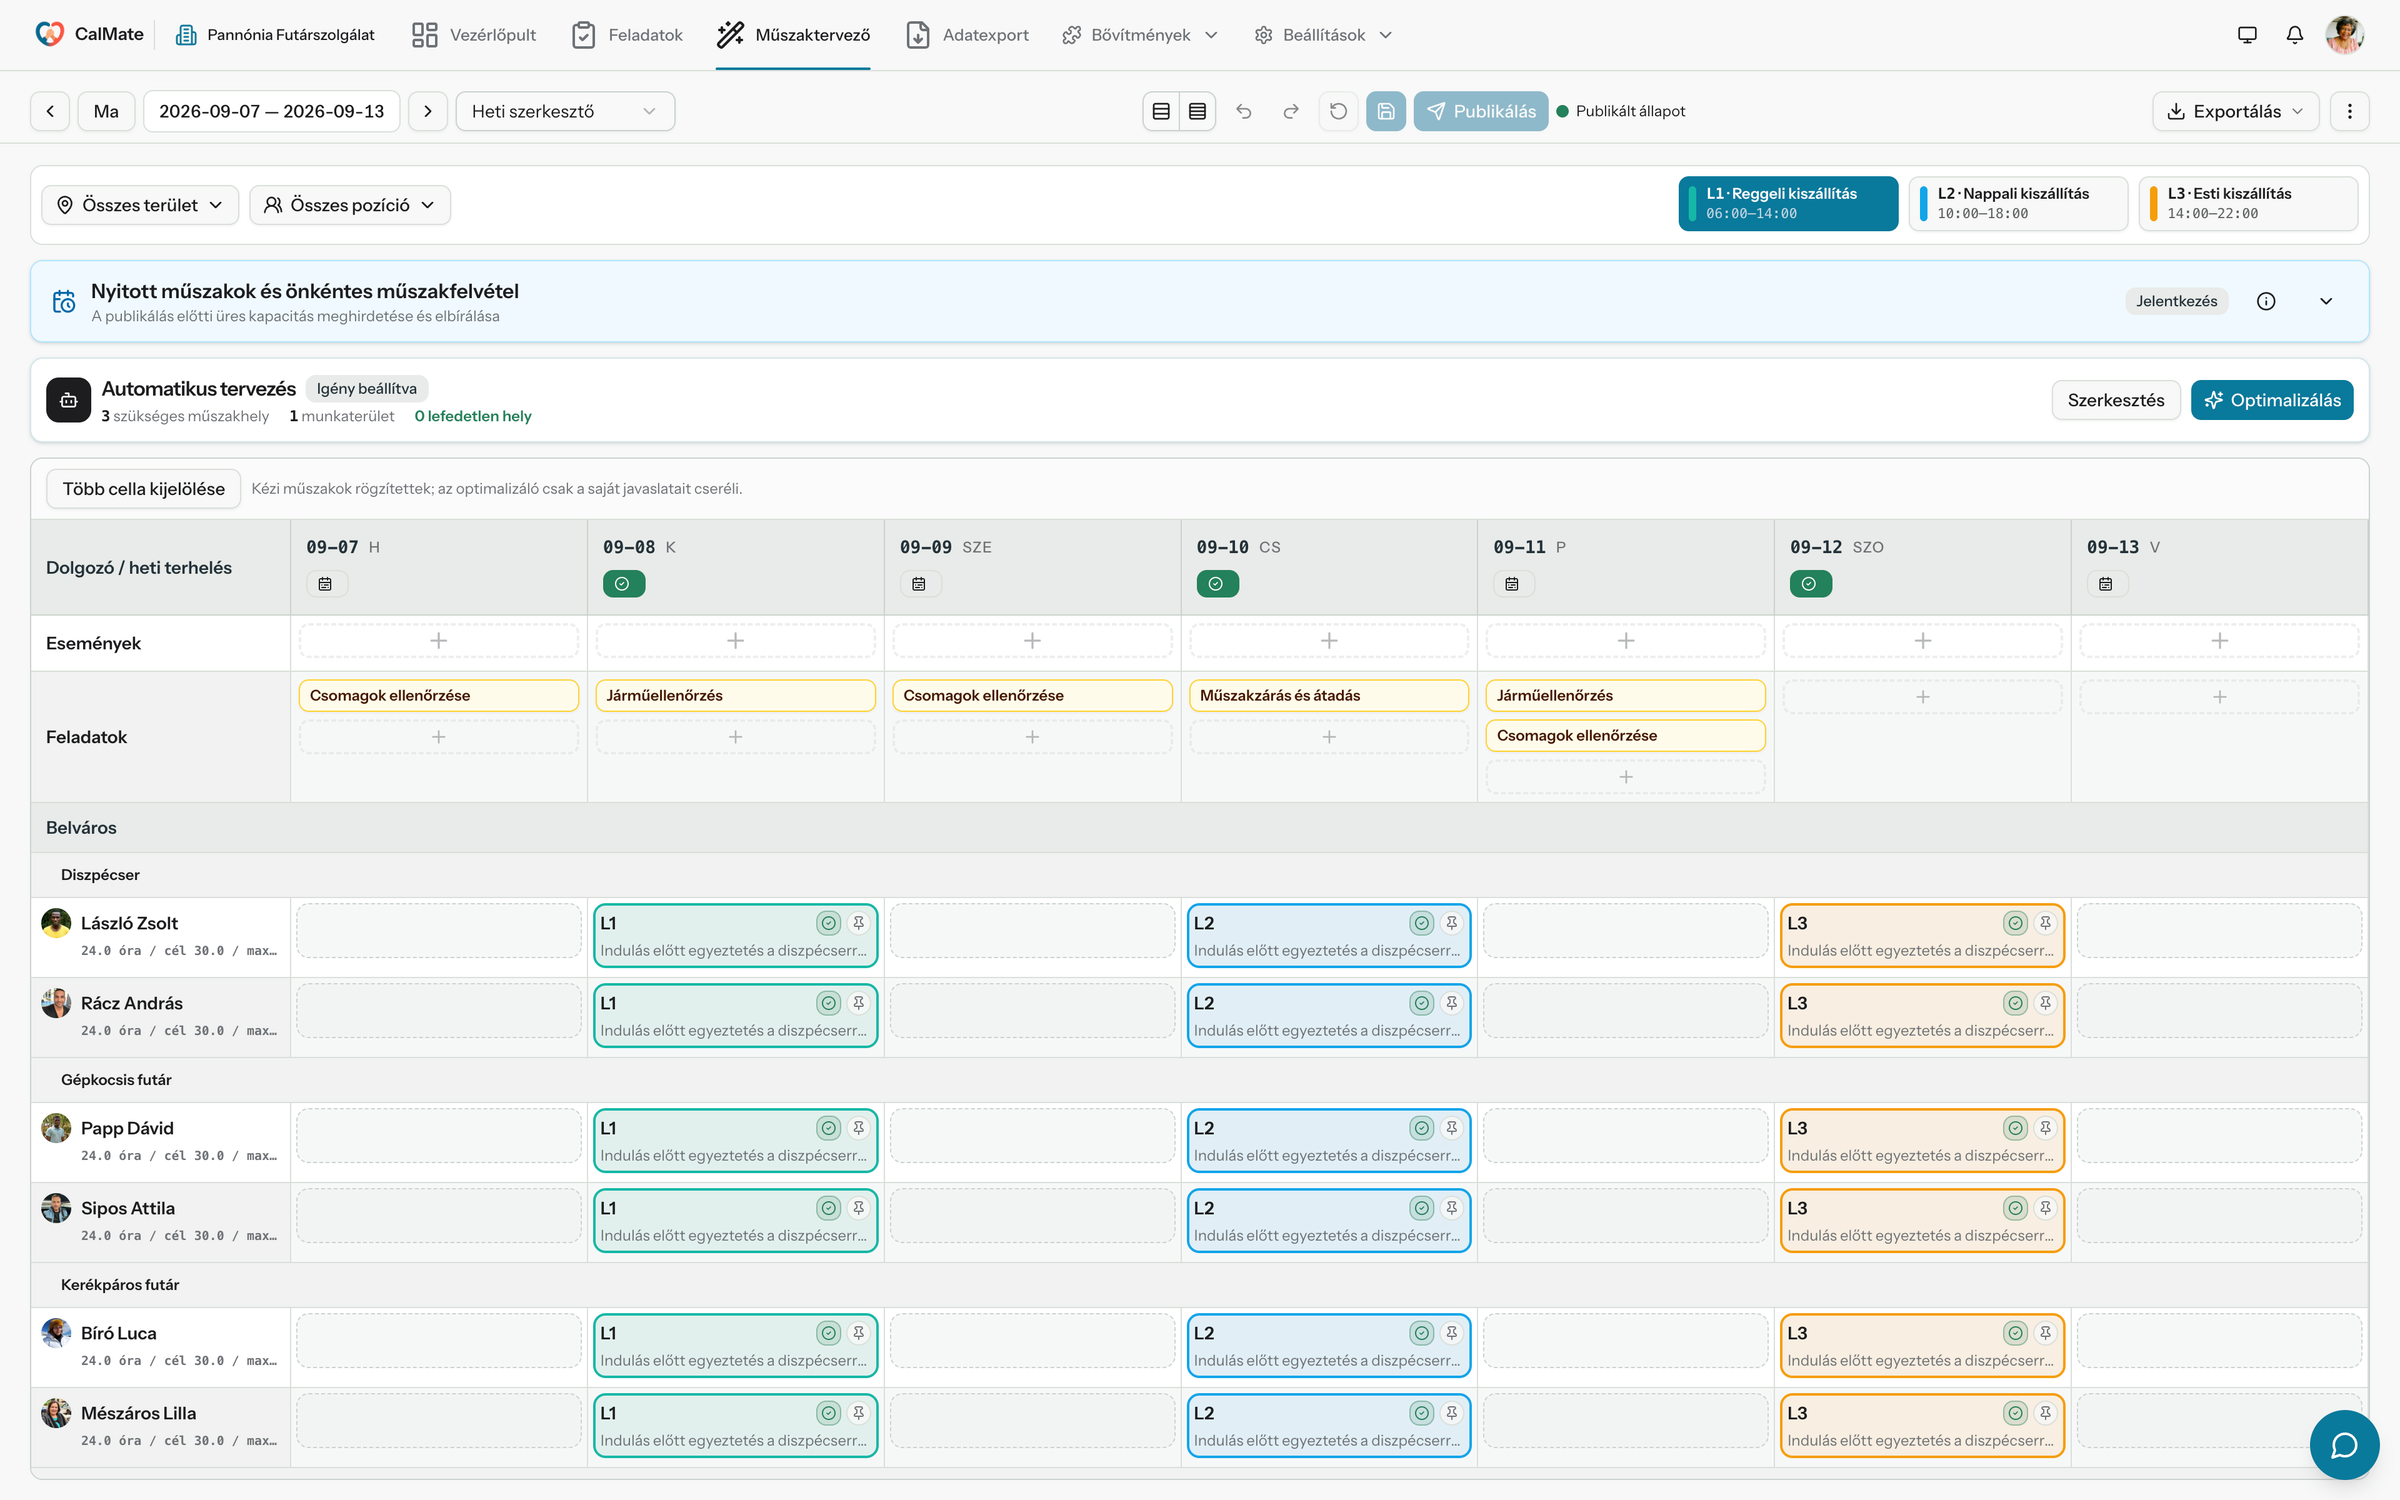2400x1500 pixels.
Task: Expand the Nyitott műszakok banner chevron
Action: (2326, 301)
